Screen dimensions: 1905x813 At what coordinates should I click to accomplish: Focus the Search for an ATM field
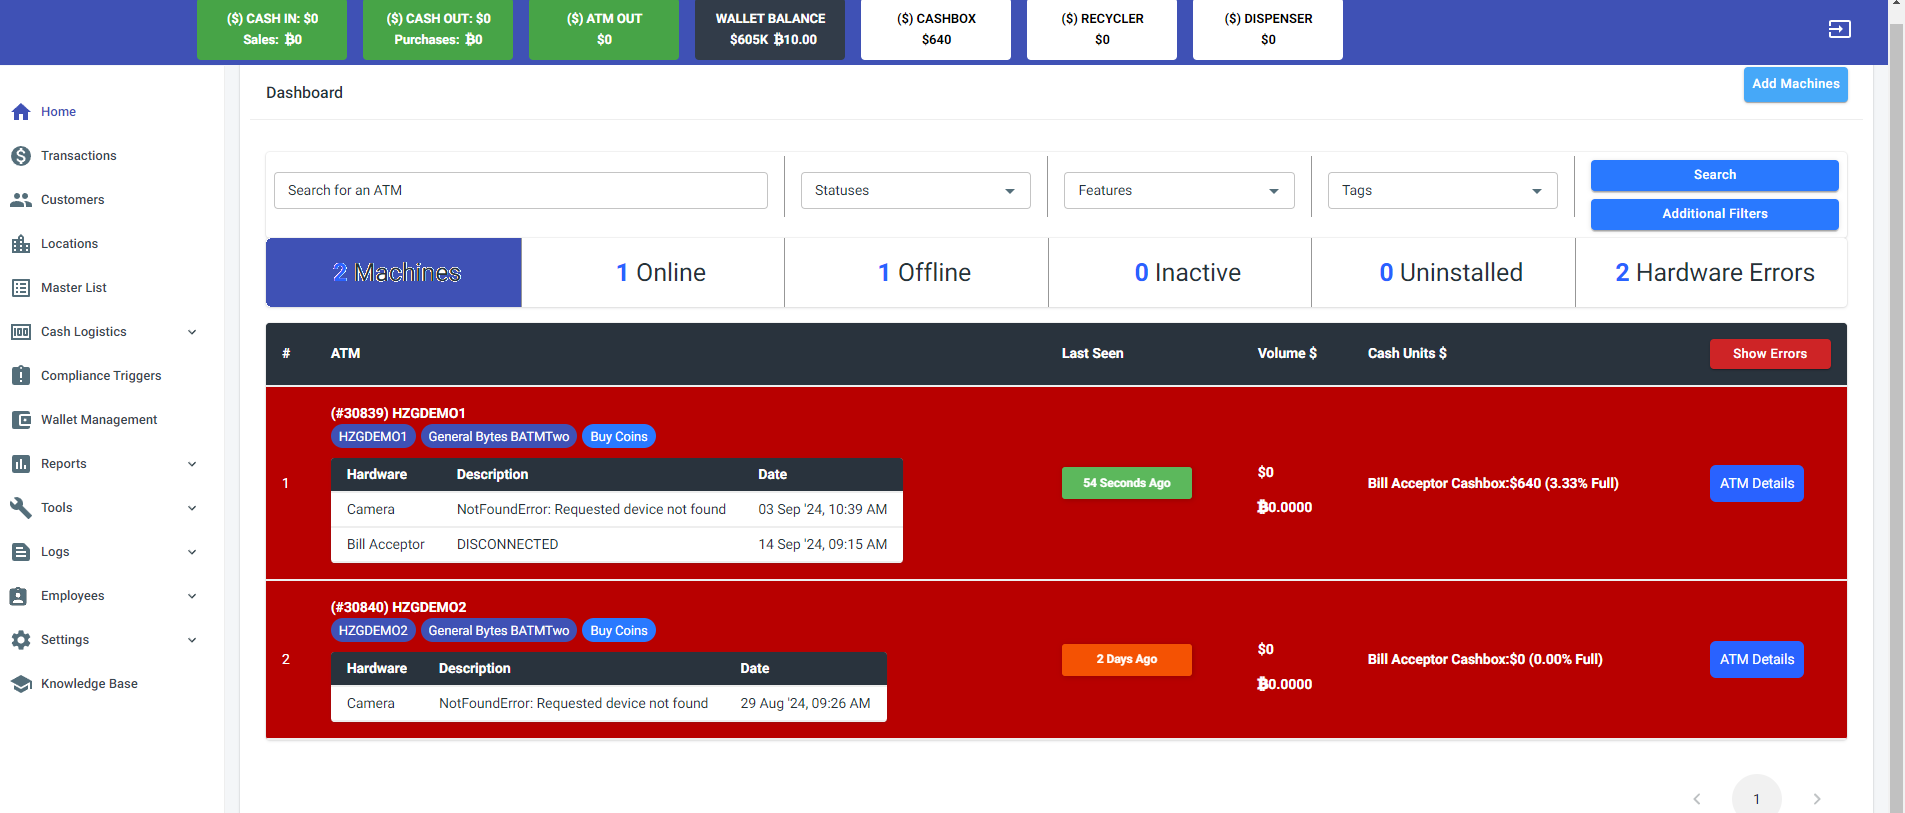point(520,191)
